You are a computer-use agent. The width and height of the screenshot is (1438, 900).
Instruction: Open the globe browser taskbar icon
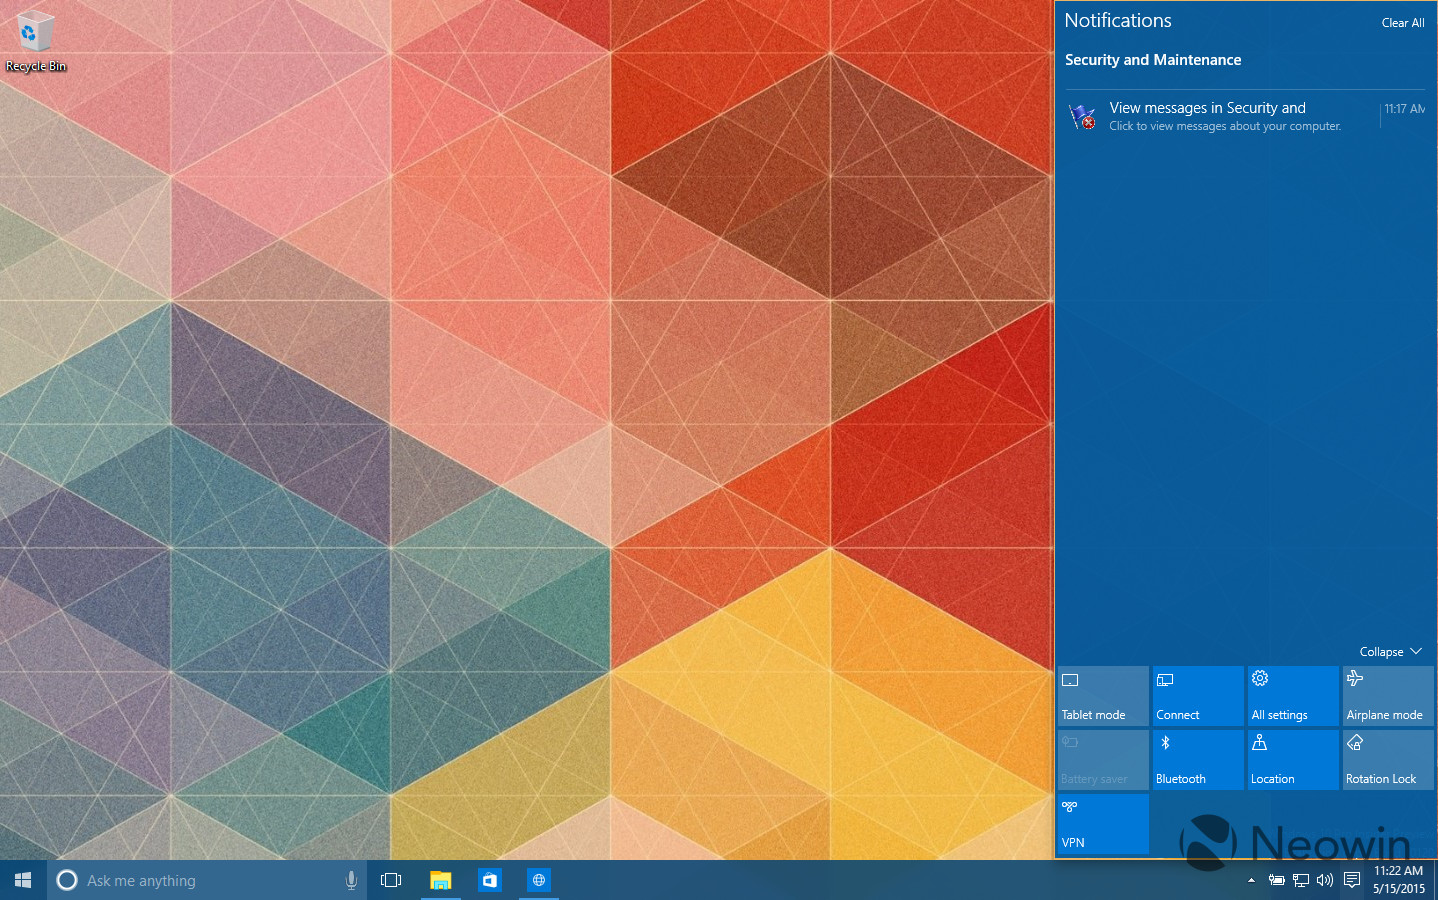(539, 880)
